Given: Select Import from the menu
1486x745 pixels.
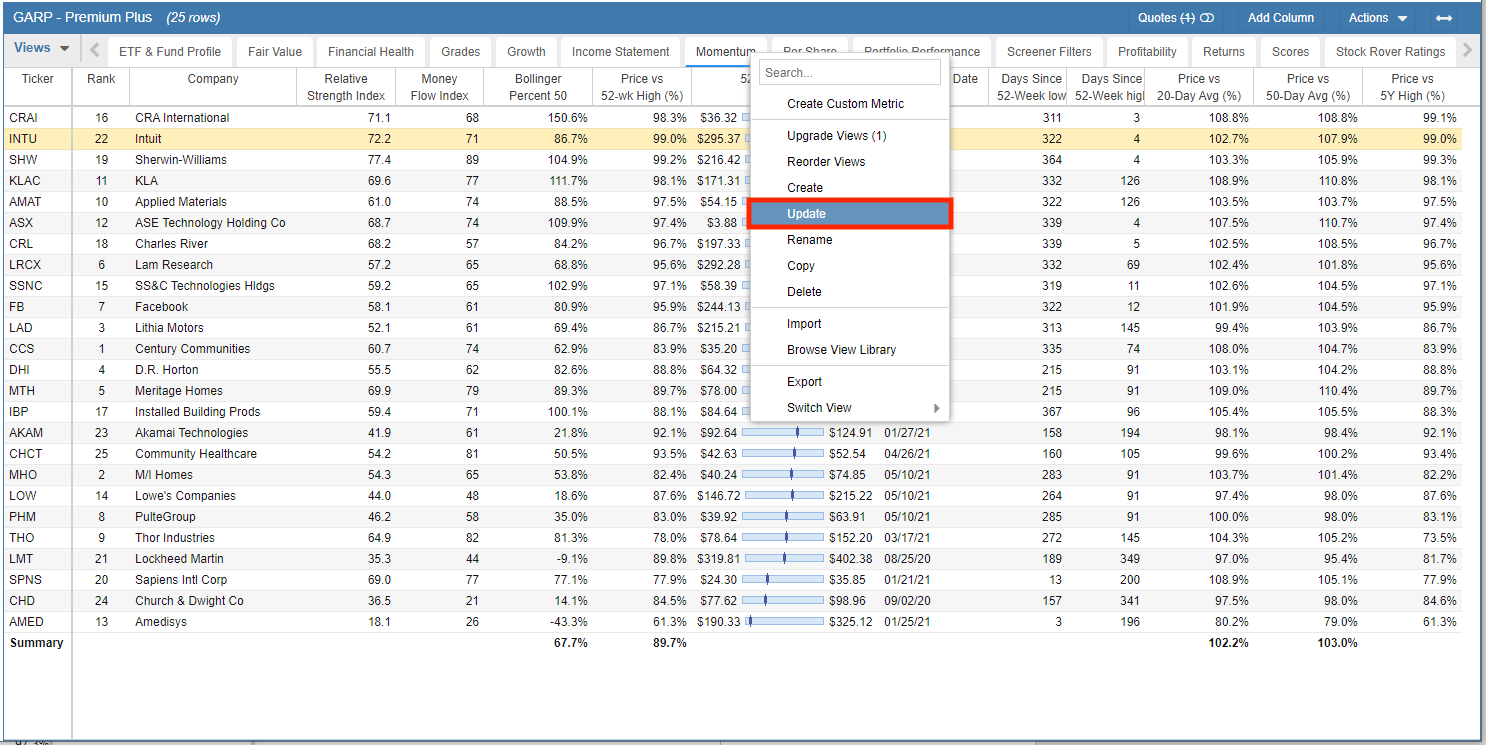Looking at the screenshot, I should pos(850,324).
